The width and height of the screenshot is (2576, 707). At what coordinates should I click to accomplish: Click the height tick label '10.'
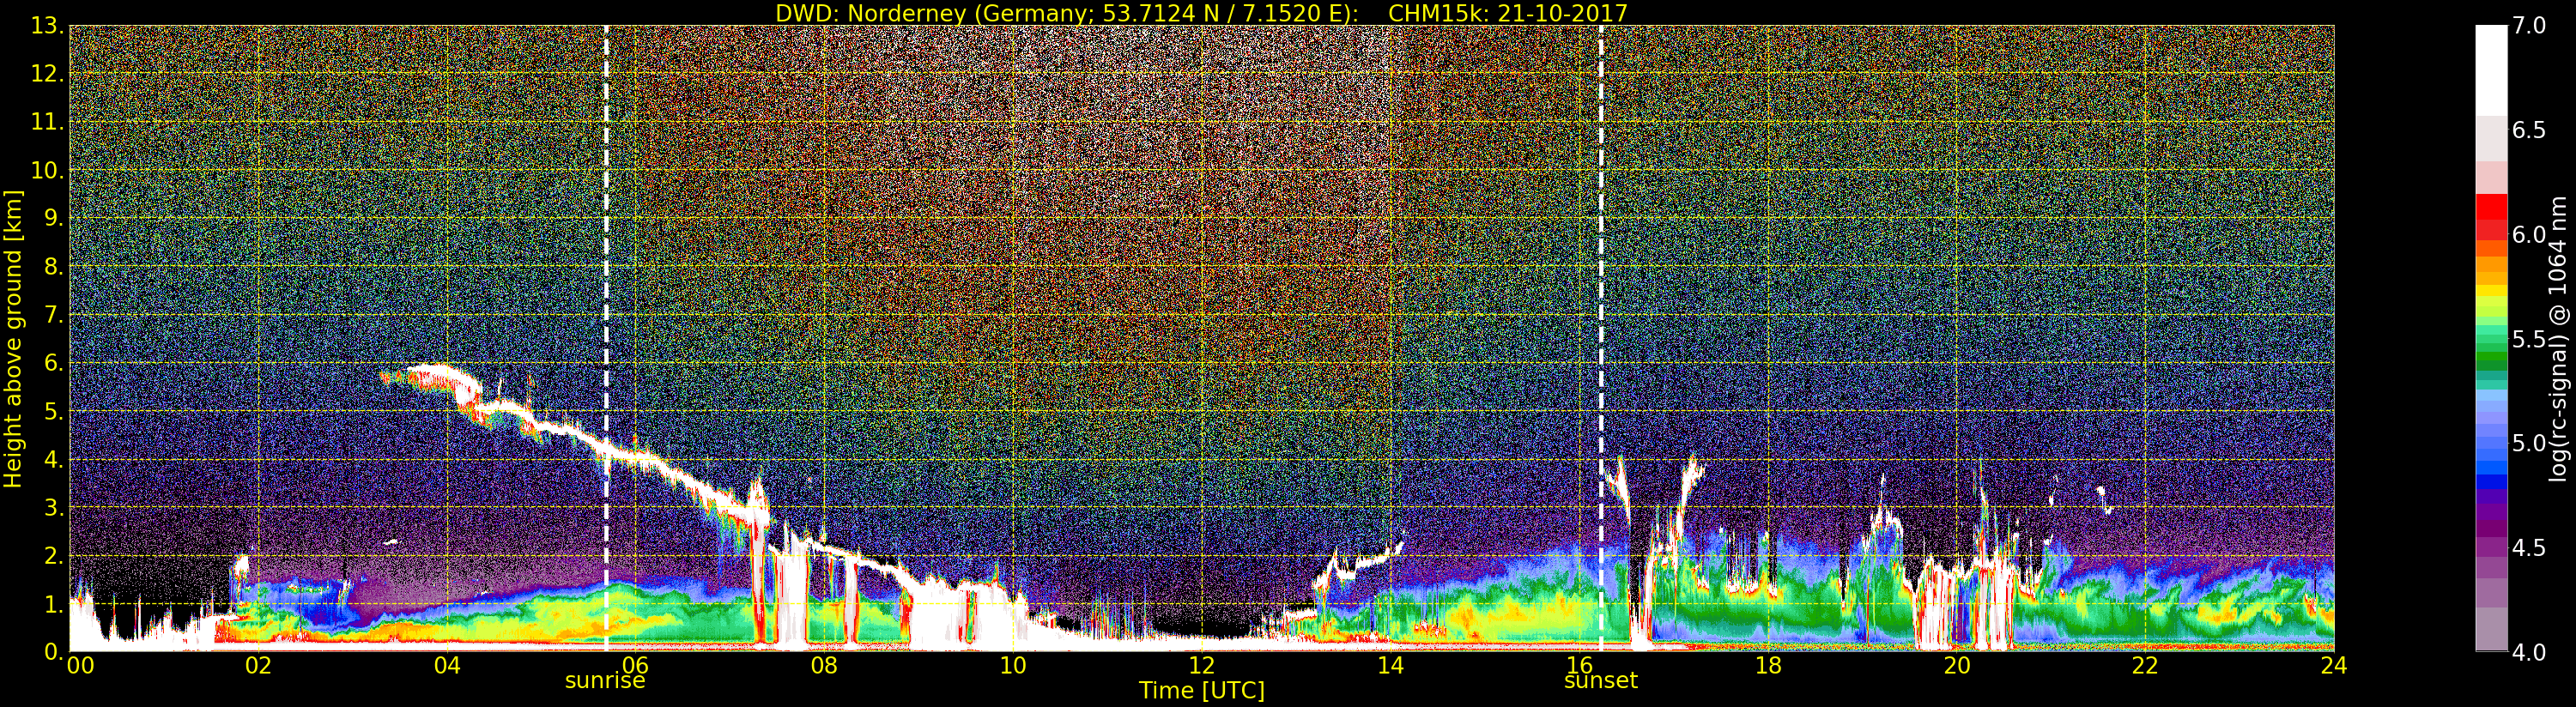[47, 170]
